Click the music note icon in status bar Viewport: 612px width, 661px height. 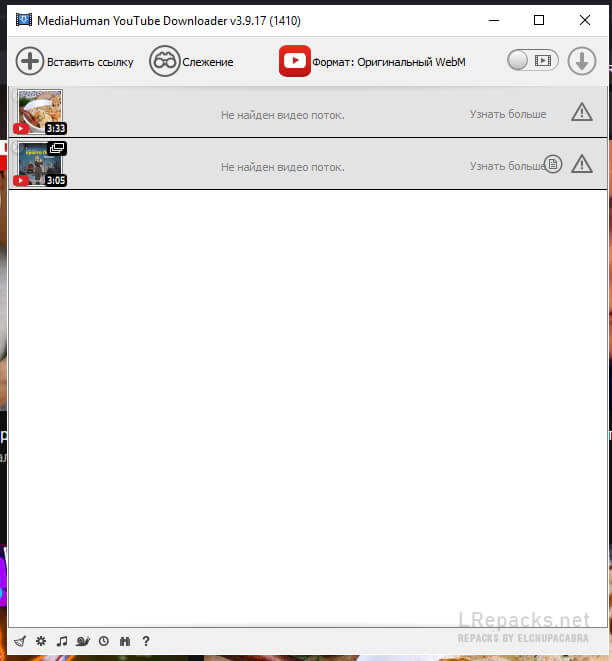[62, 641]
